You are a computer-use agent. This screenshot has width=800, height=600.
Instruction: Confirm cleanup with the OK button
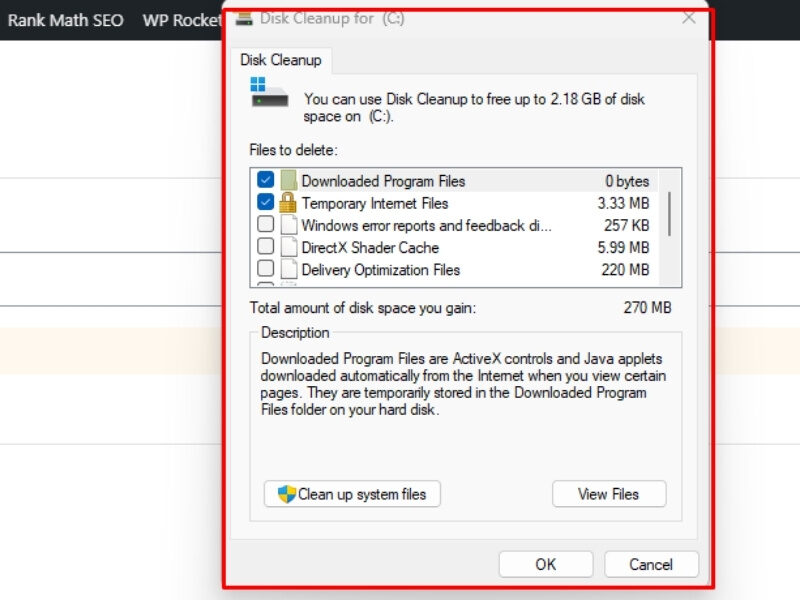coord(545,564)
